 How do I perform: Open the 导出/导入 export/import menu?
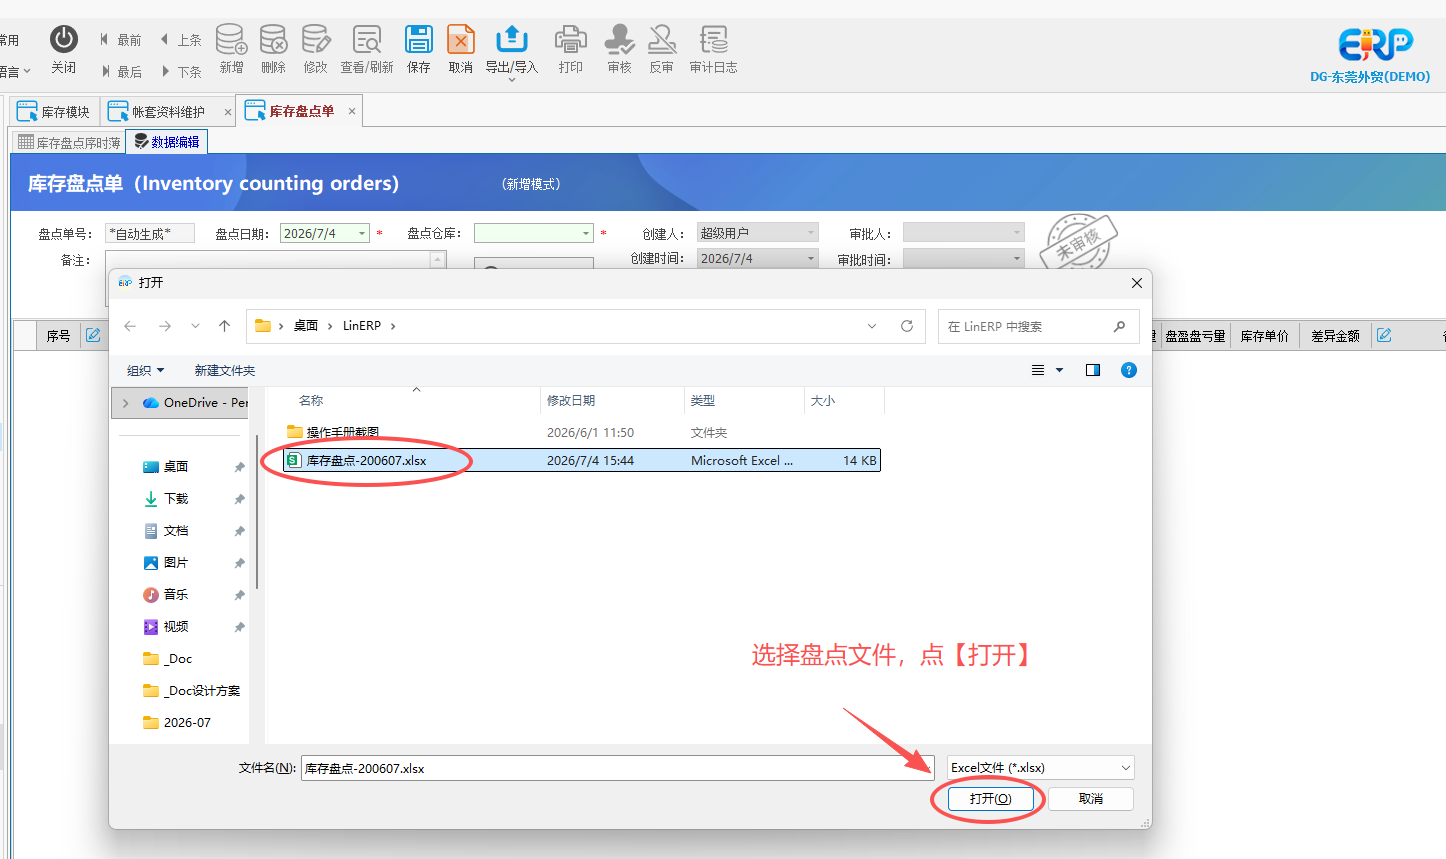coord(512,51)
